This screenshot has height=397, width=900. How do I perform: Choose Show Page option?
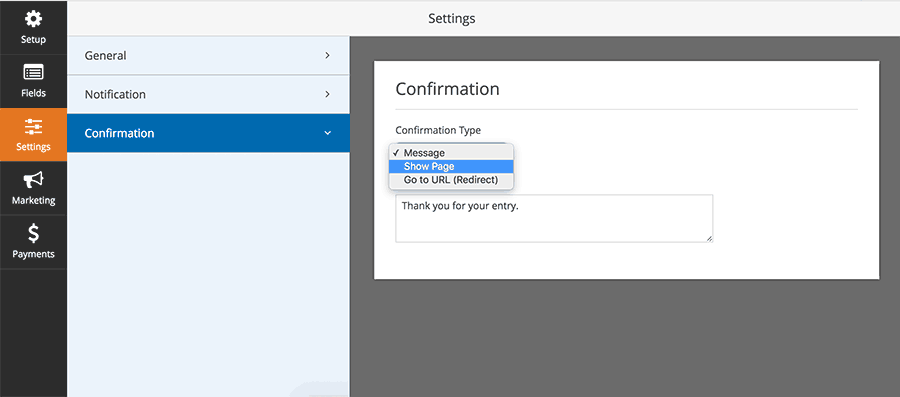pyautogui.click(x=451, y=166)
